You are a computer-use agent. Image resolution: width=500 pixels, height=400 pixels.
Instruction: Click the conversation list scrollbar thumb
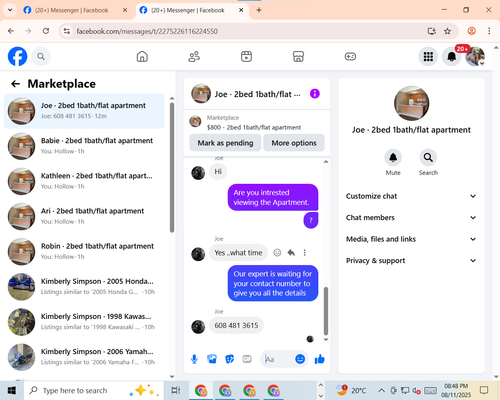(x=172, y=167)
